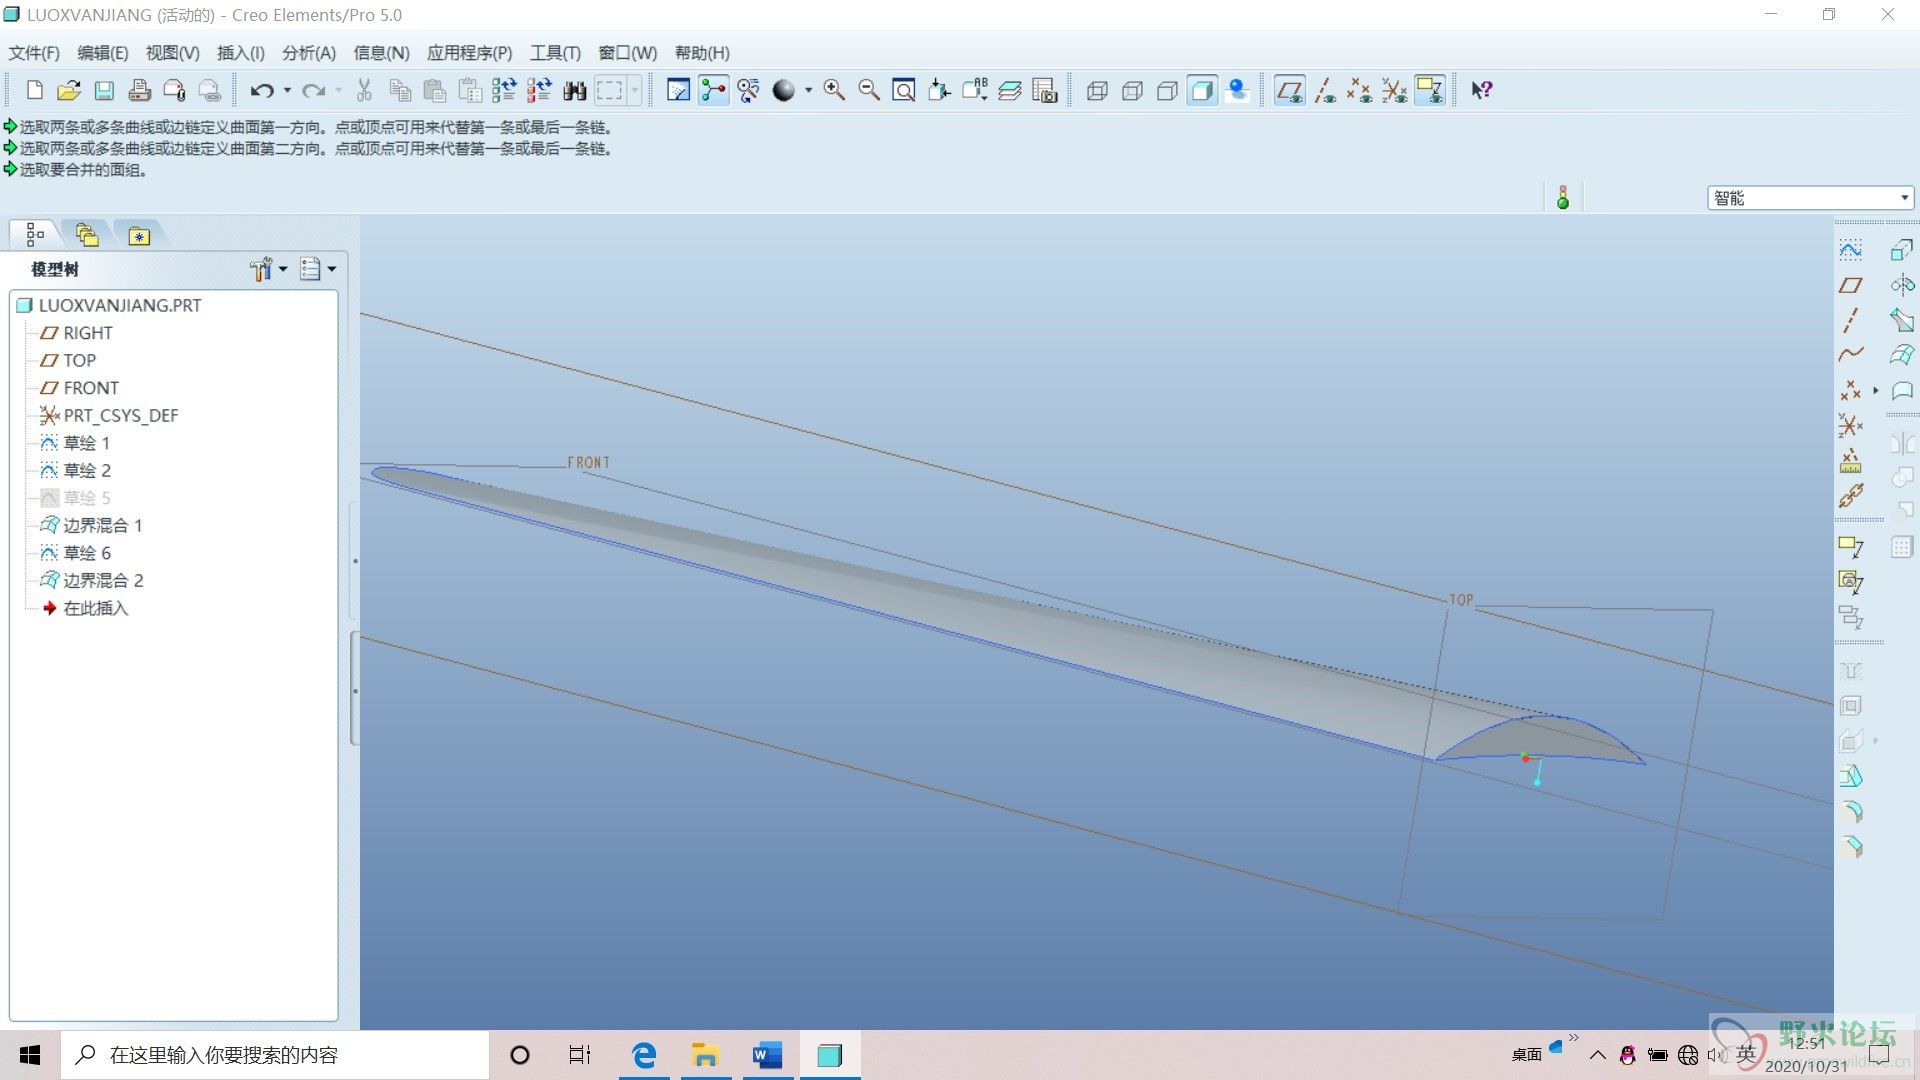This screenshot has height=1080, width=1920.
Task: Undo the last action
Action: pos(262,91)
